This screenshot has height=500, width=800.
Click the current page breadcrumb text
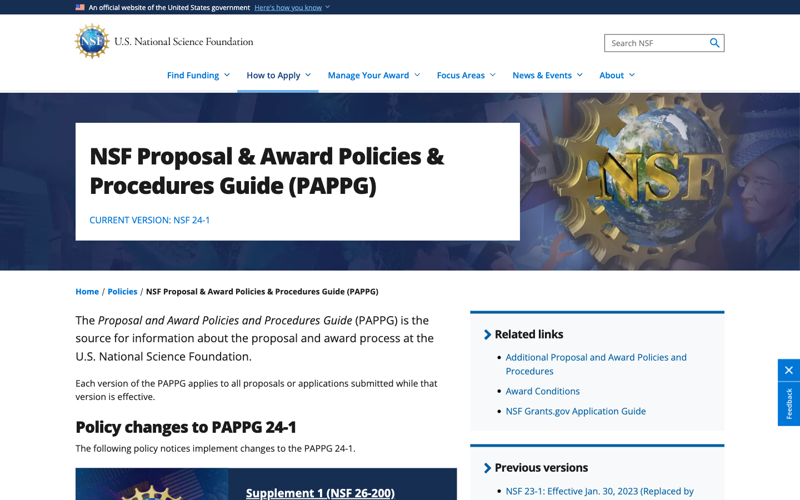coord(262,291)
